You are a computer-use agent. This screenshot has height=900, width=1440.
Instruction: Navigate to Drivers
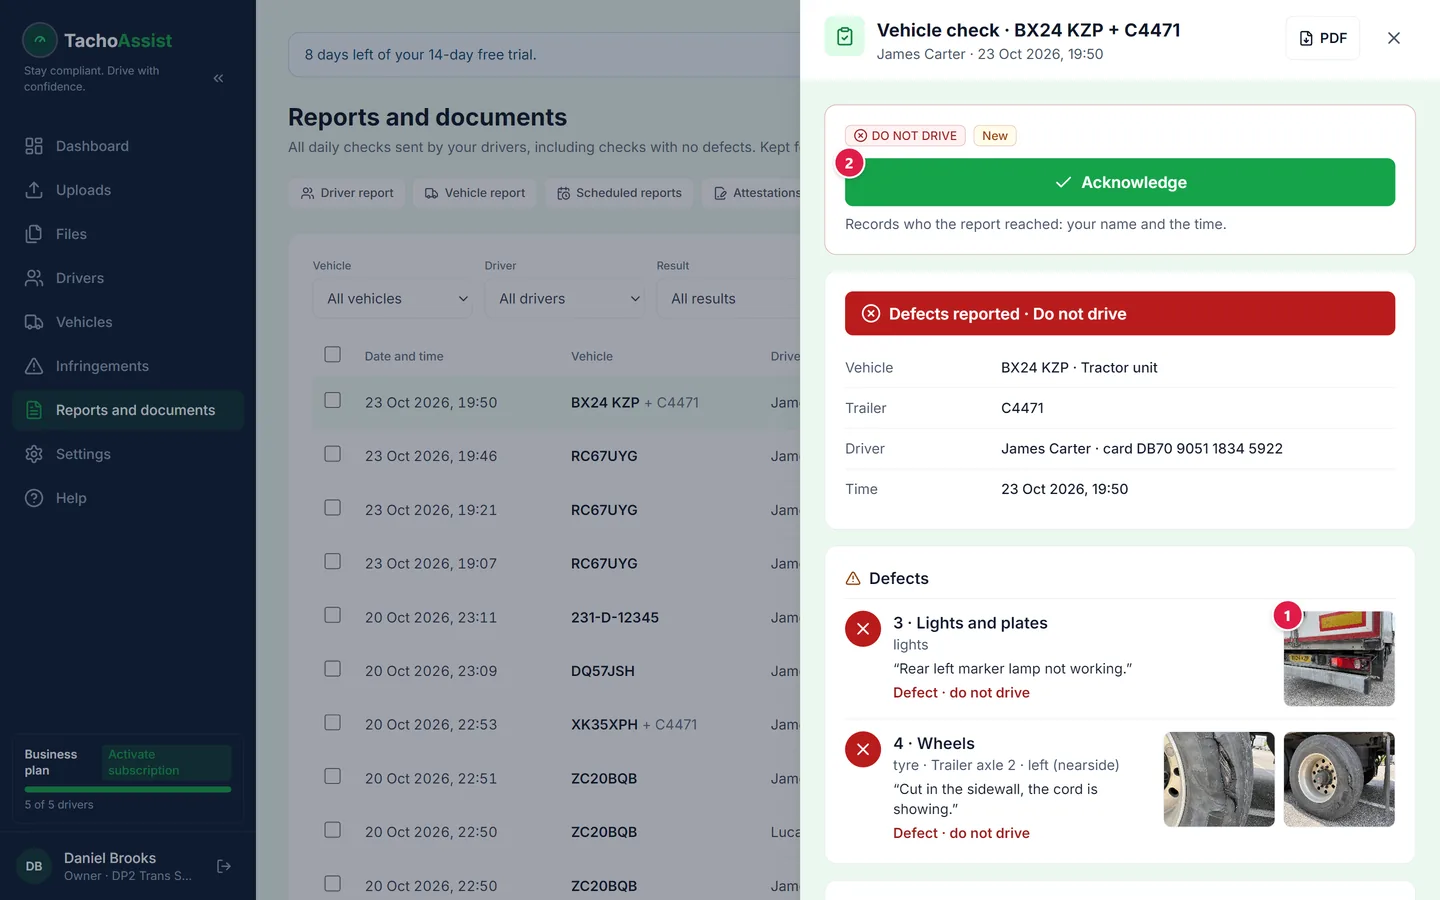click(x=128, y=278)
